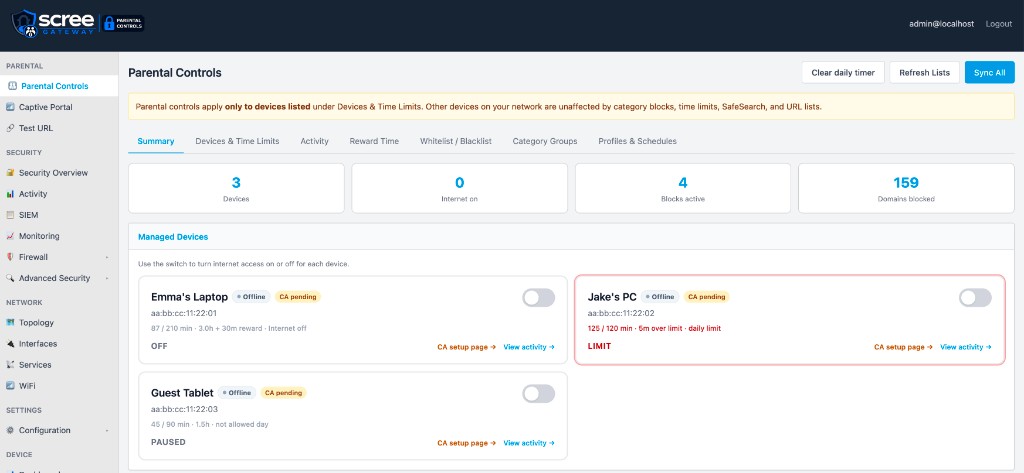
Task: Open CA setup page for Guest Tablet
Action: point(466,443)
